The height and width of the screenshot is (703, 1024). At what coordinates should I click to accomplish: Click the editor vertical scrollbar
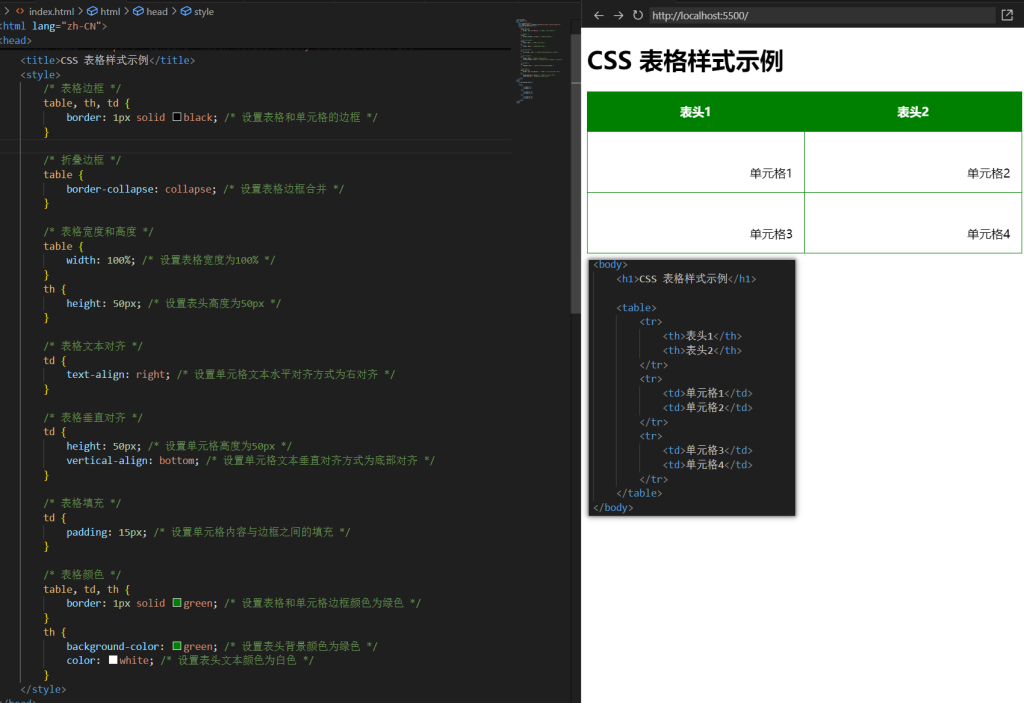[x=575, y=200]
